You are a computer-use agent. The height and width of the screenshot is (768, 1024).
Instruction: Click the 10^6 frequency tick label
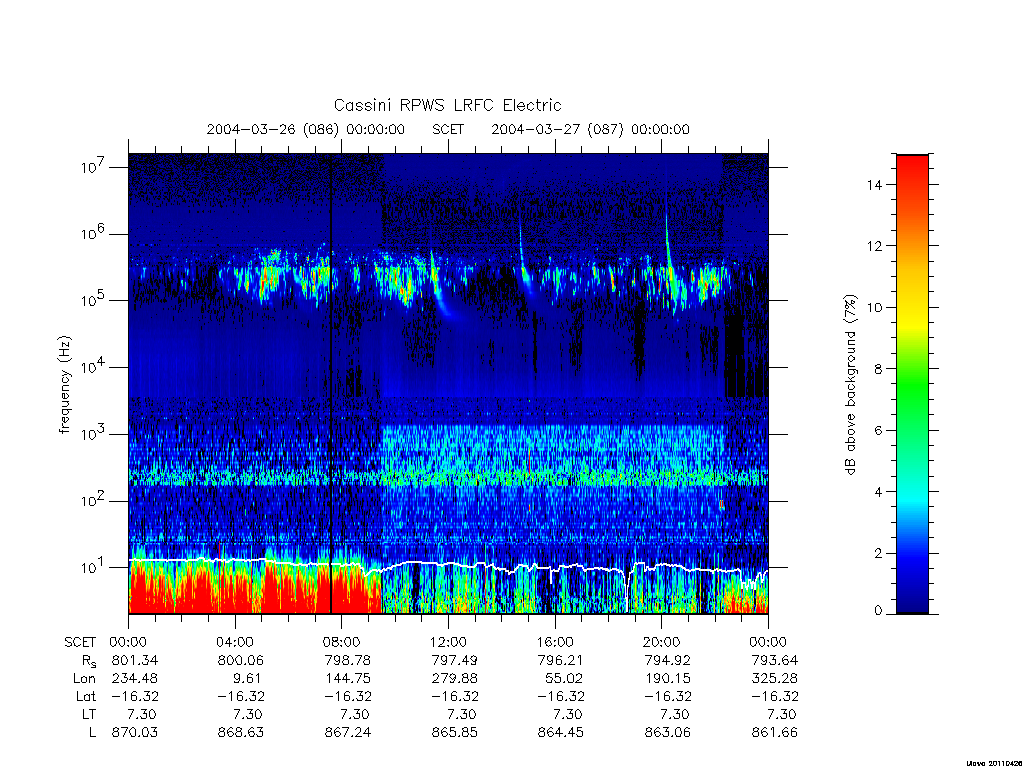(93, 233)
